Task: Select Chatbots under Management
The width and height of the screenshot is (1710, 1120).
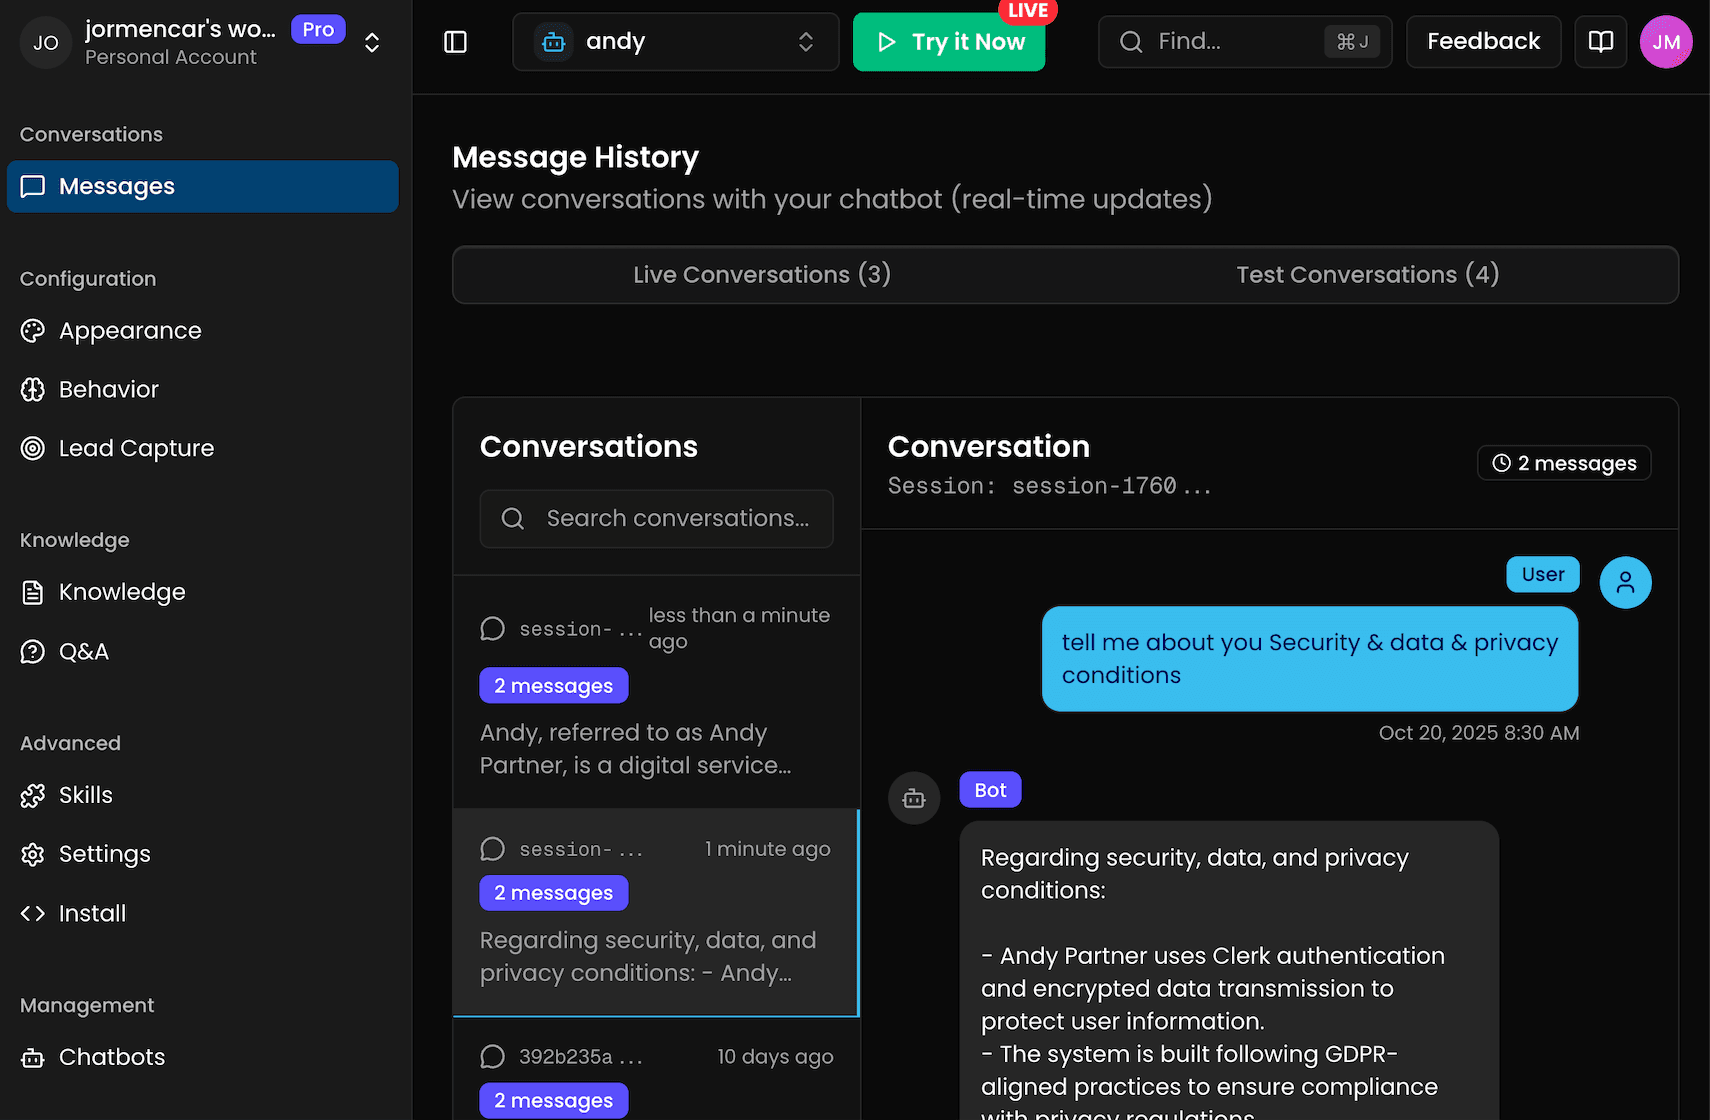Action: (x=111, y=1058)
